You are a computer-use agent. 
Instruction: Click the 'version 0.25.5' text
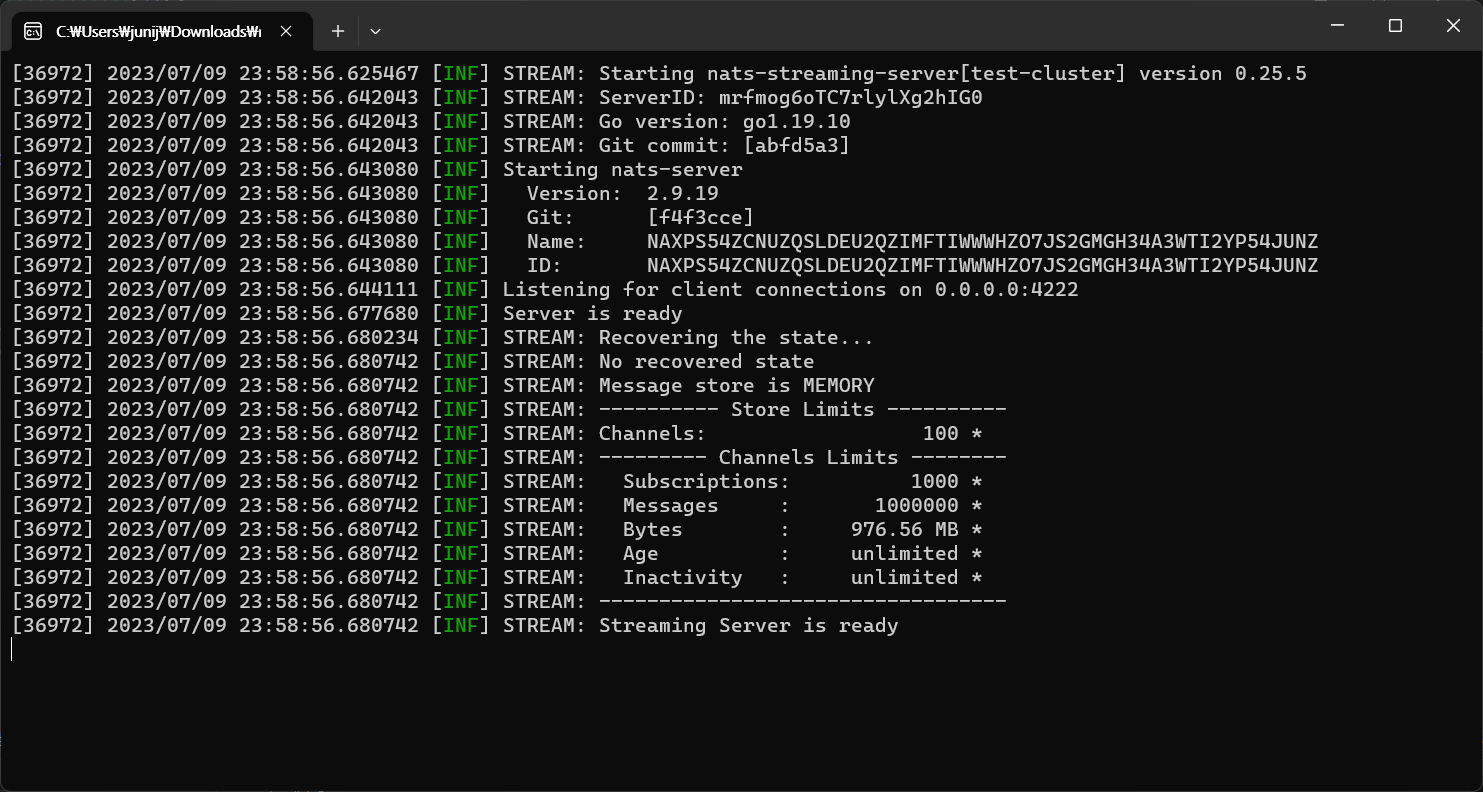(x=1223, y=74)
